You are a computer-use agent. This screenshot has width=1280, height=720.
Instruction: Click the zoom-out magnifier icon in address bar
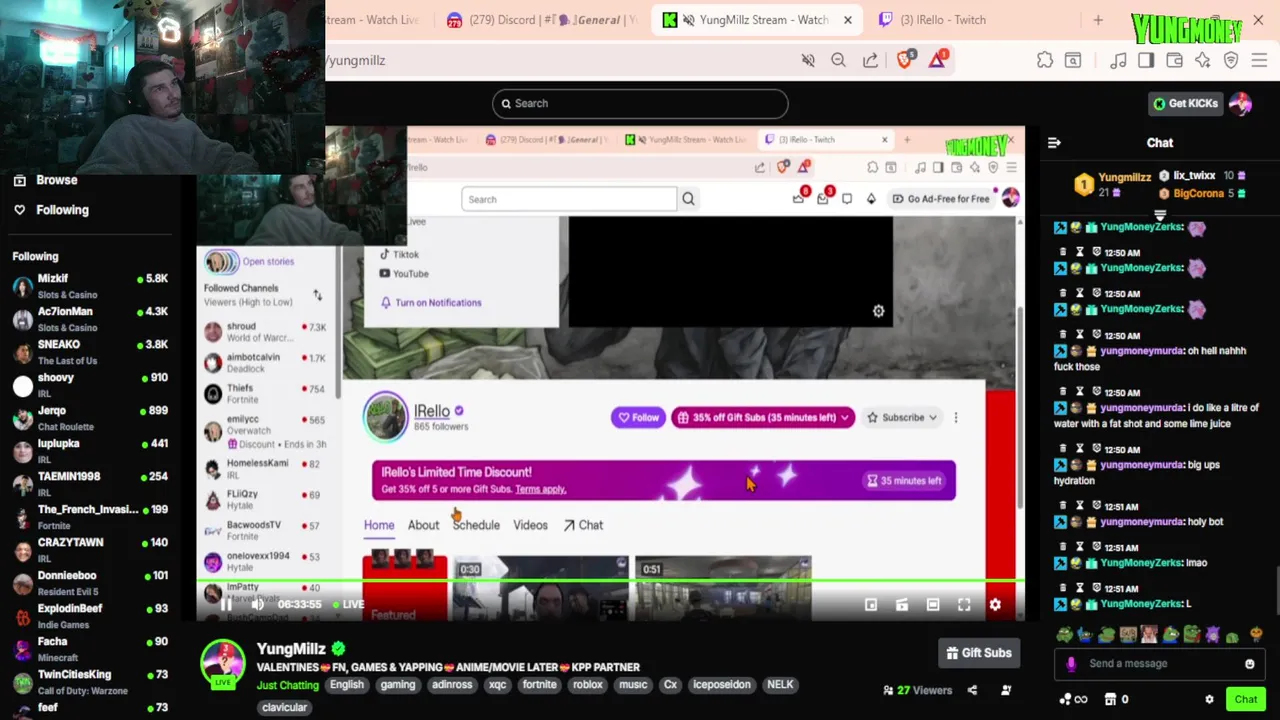click(x=839, y=60)
